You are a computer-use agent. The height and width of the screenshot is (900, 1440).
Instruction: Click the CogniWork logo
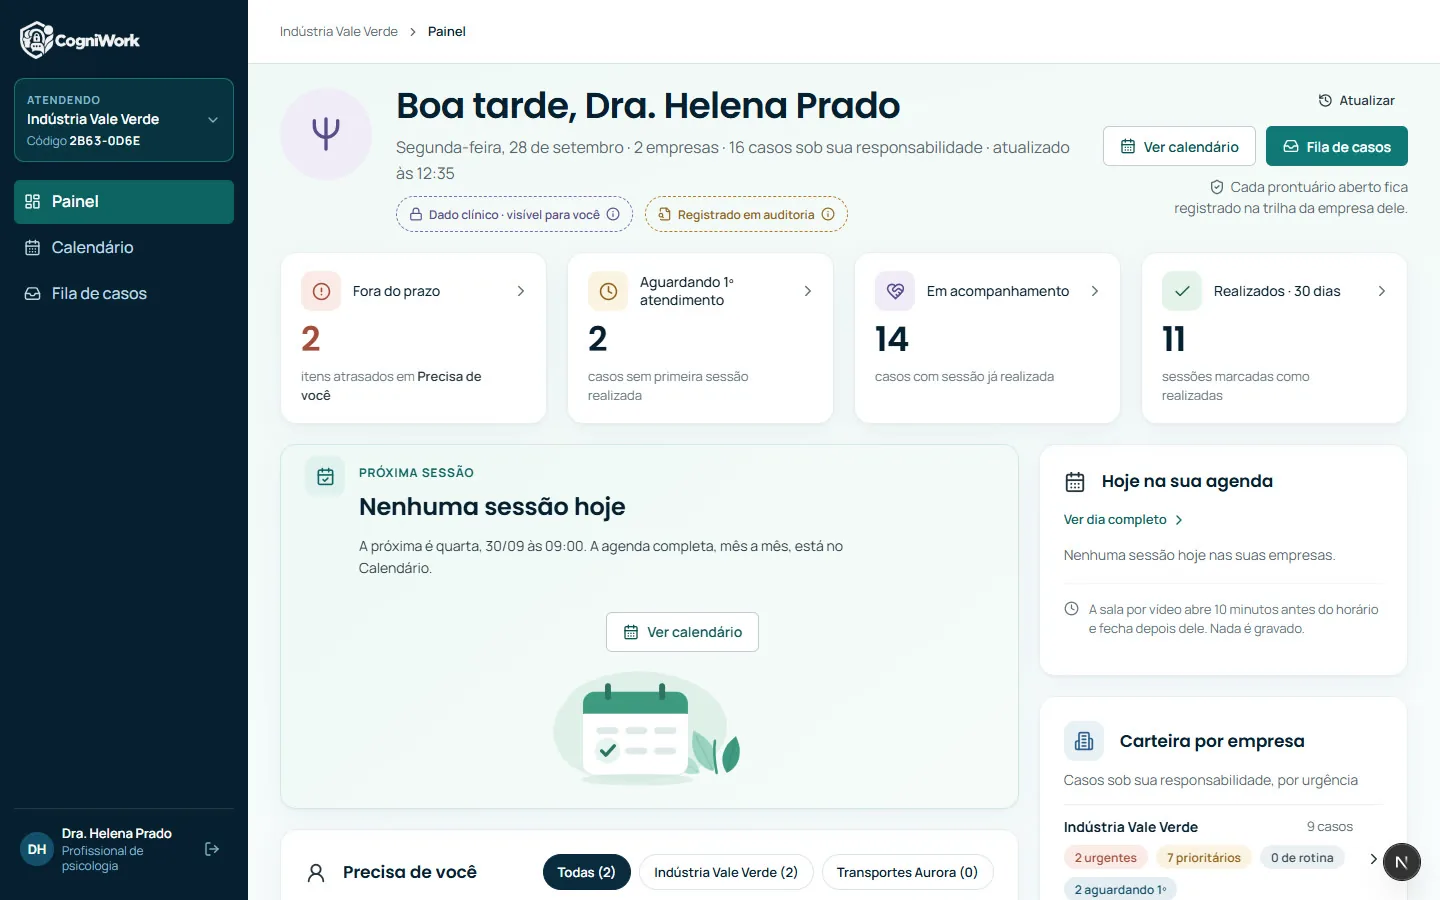click(x=80, y=40)
